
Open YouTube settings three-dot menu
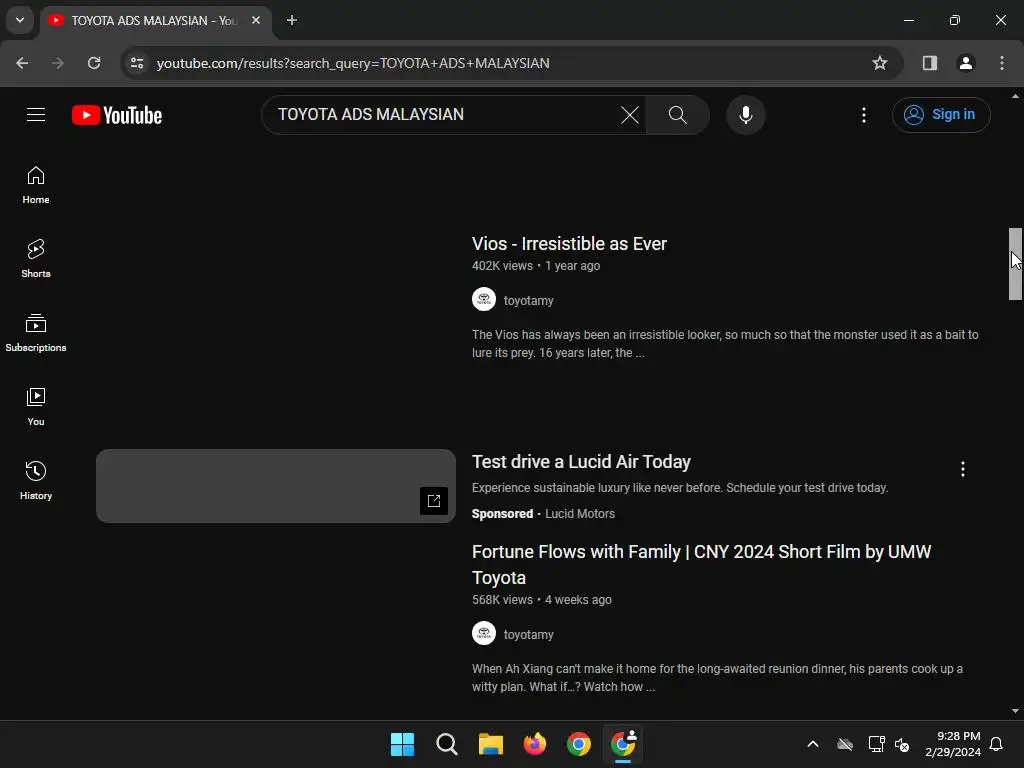863,115
